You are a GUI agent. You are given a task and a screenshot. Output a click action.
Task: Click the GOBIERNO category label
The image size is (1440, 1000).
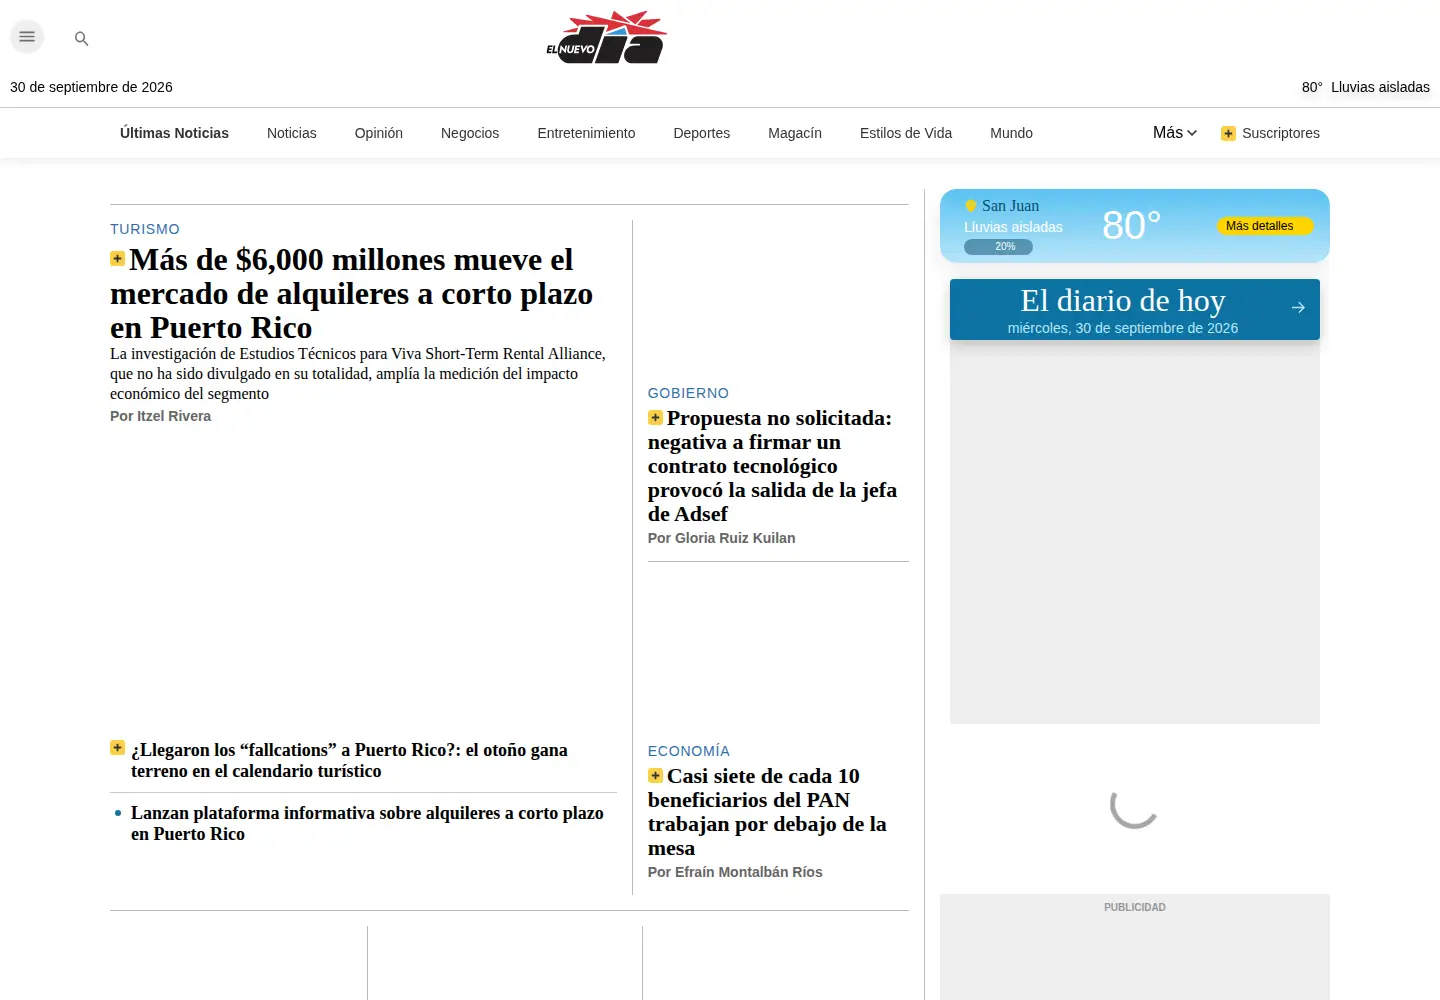pos(689,393)
